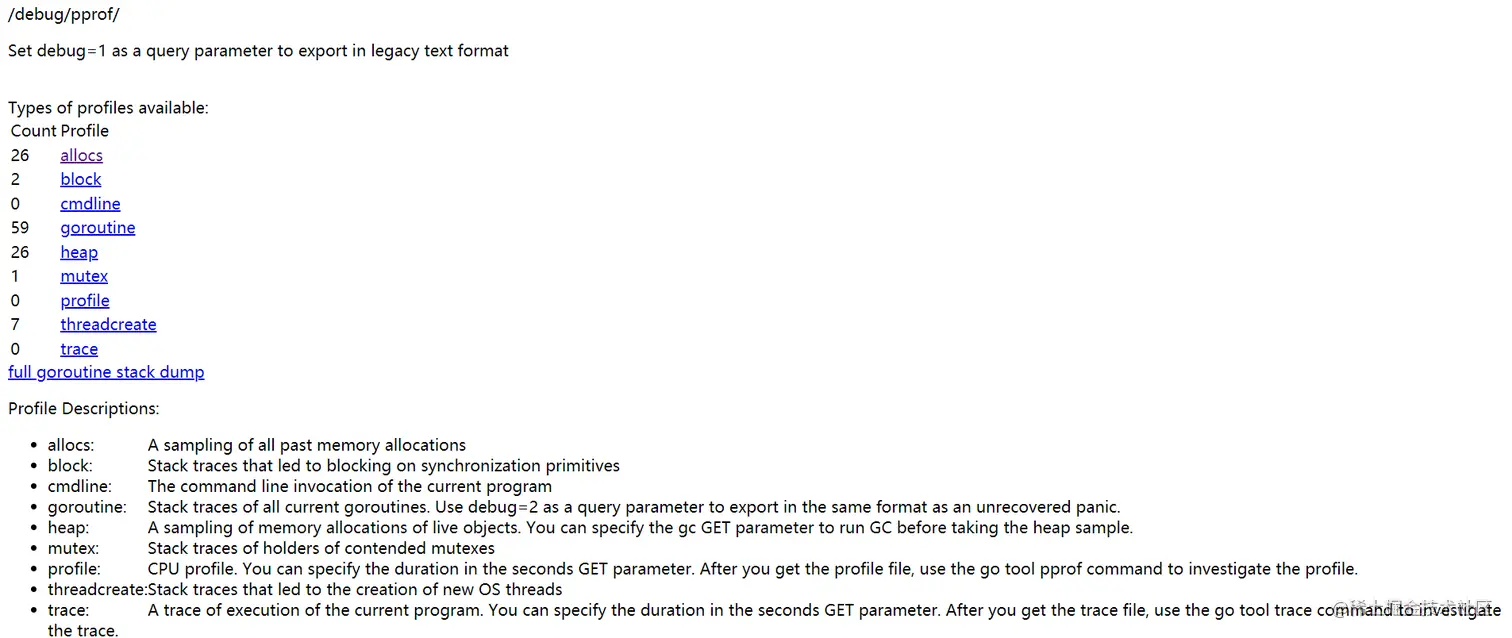Click the threadcreate count value 7

point(15,325)
